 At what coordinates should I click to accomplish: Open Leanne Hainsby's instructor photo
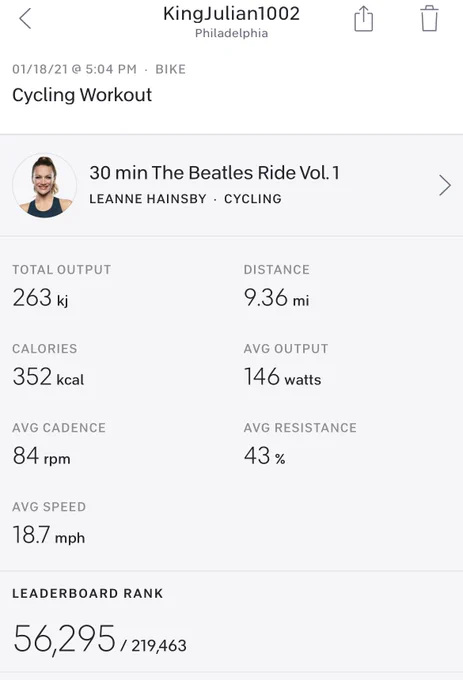click(x=44, y=185)
